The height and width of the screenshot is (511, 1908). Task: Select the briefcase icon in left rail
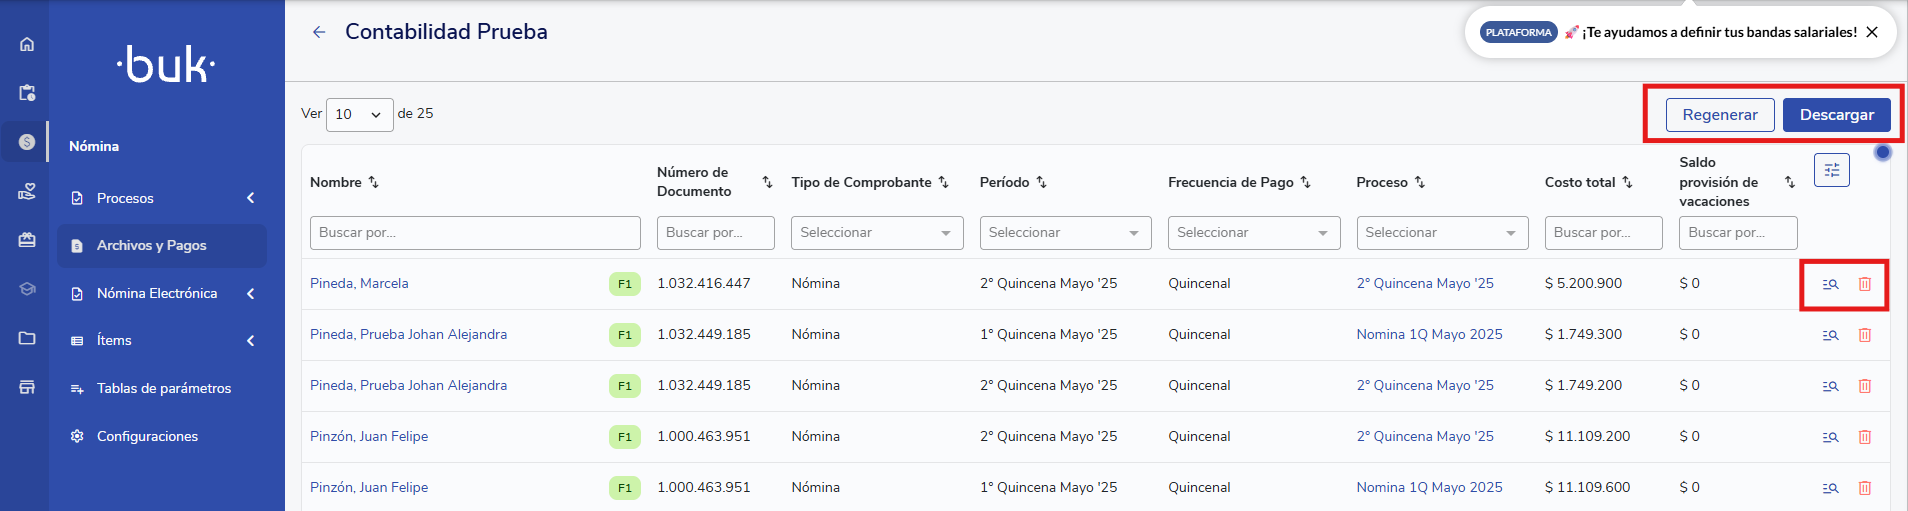27,240
